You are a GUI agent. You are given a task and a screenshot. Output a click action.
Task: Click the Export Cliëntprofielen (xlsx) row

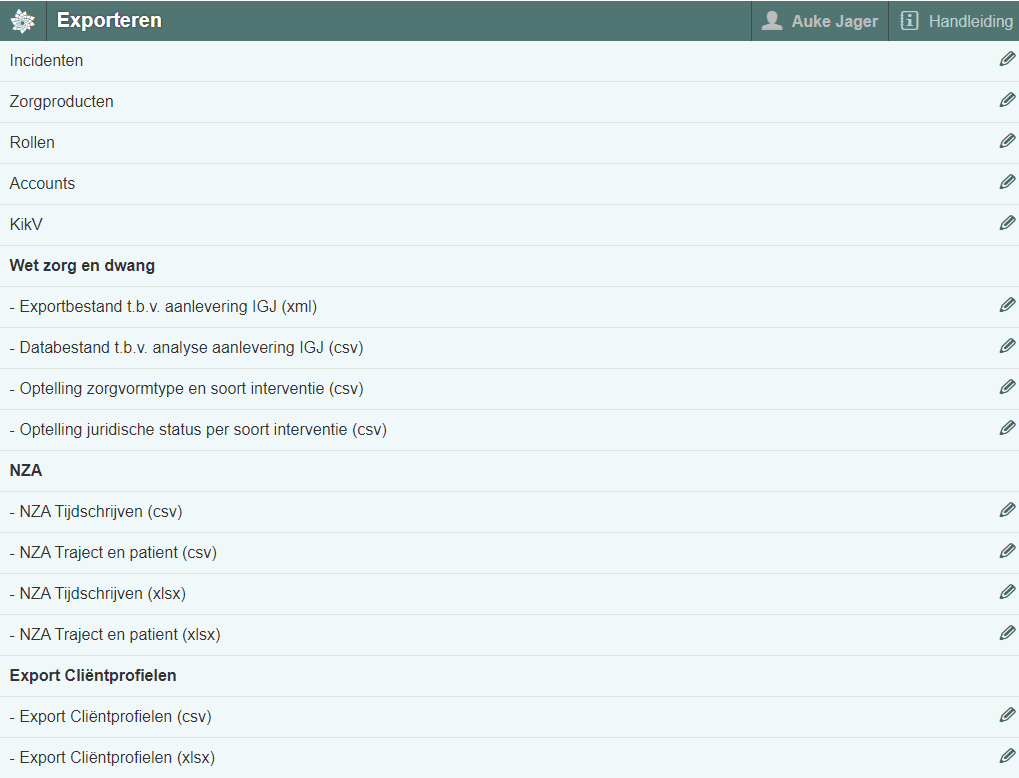pos(117,758)
